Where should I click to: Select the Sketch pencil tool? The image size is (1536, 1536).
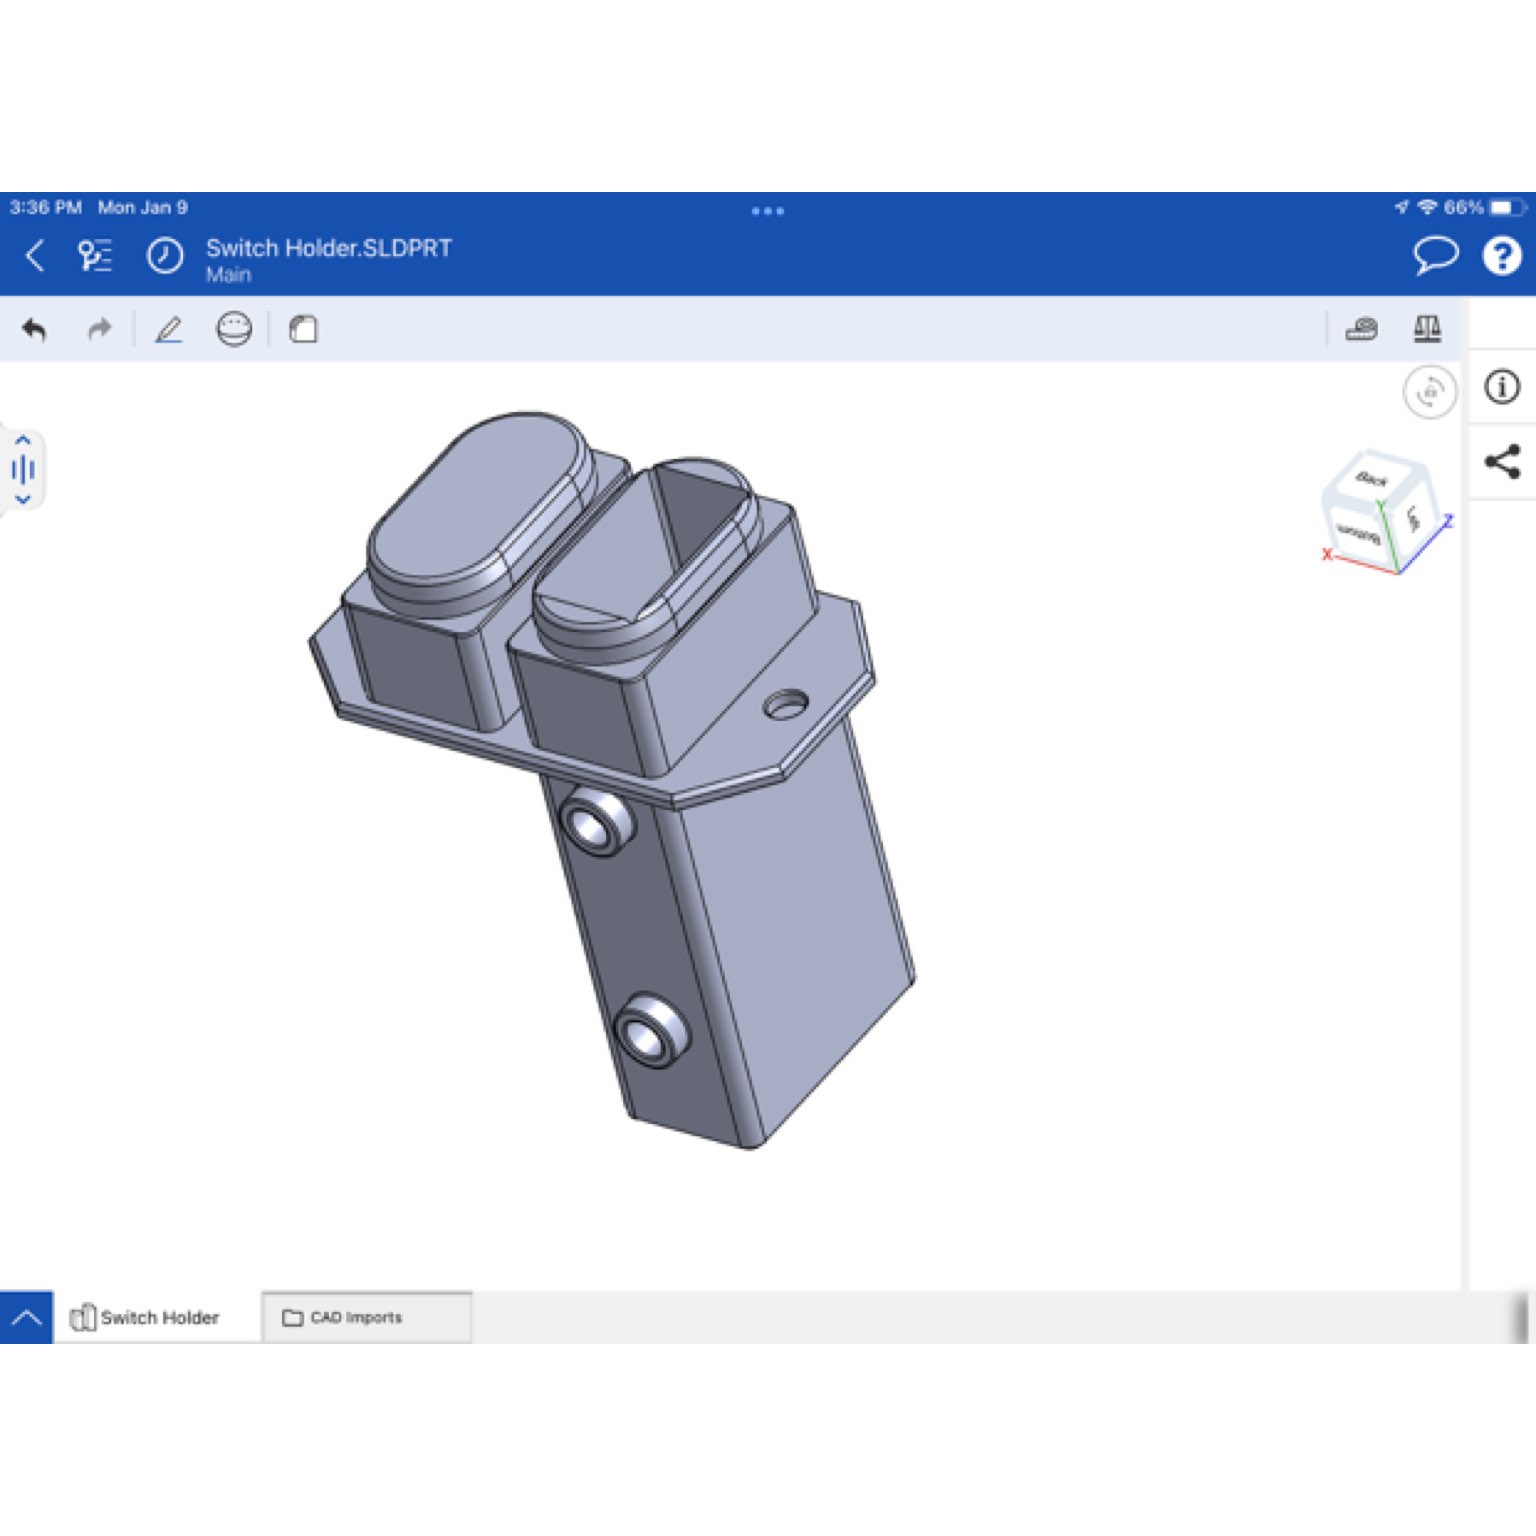[x=168, y=329]
